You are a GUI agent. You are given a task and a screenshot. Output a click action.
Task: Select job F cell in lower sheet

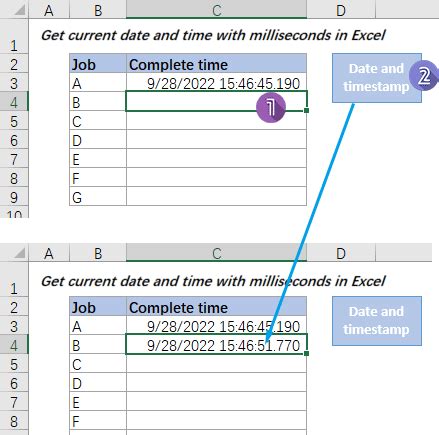point(98,420)
